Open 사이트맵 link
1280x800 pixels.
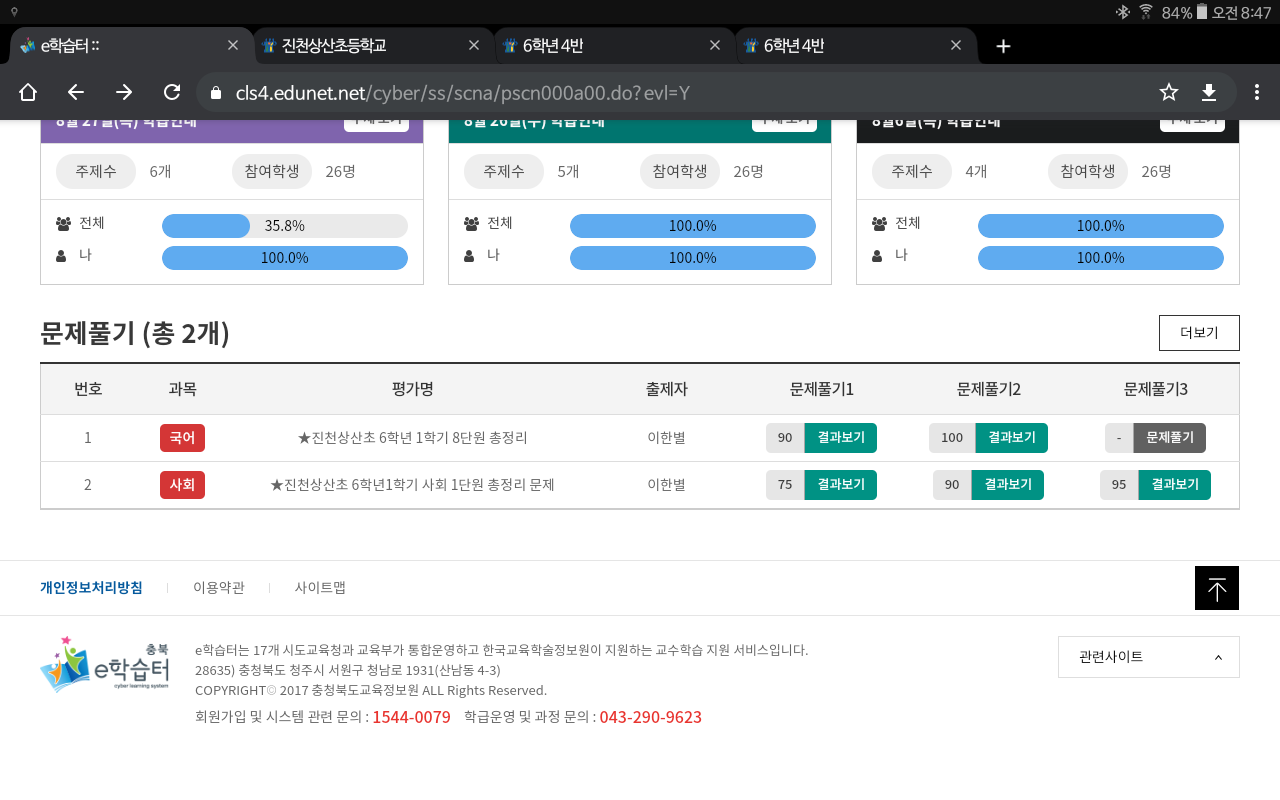(x=320, y=588)
